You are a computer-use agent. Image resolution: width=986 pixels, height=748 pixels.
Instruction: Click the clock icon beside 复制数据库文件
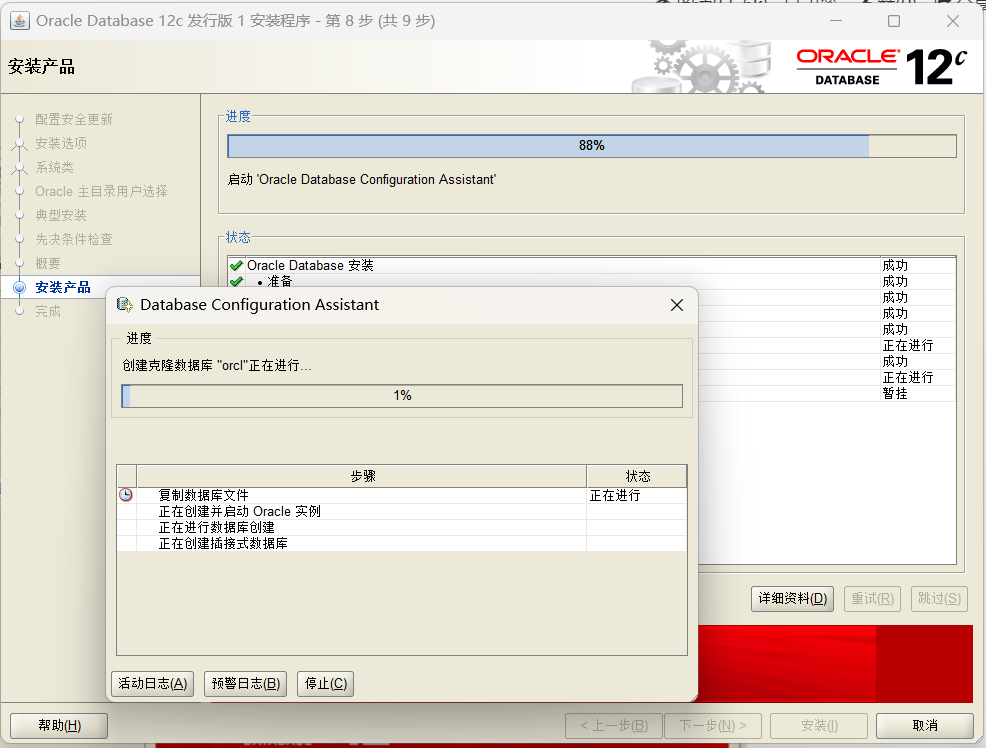[x=126, y=495]
